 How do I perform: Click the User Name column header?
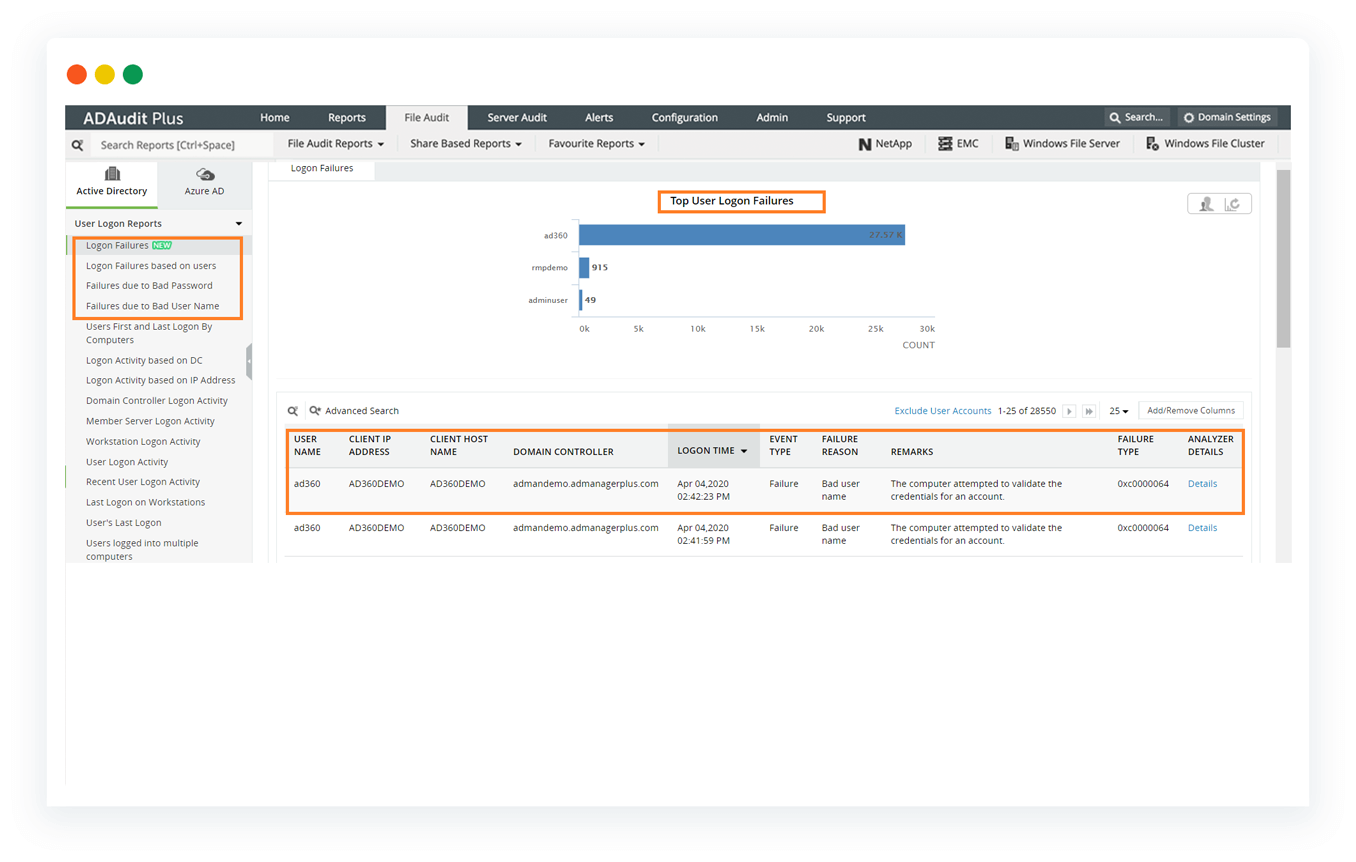tap(306, 445)
